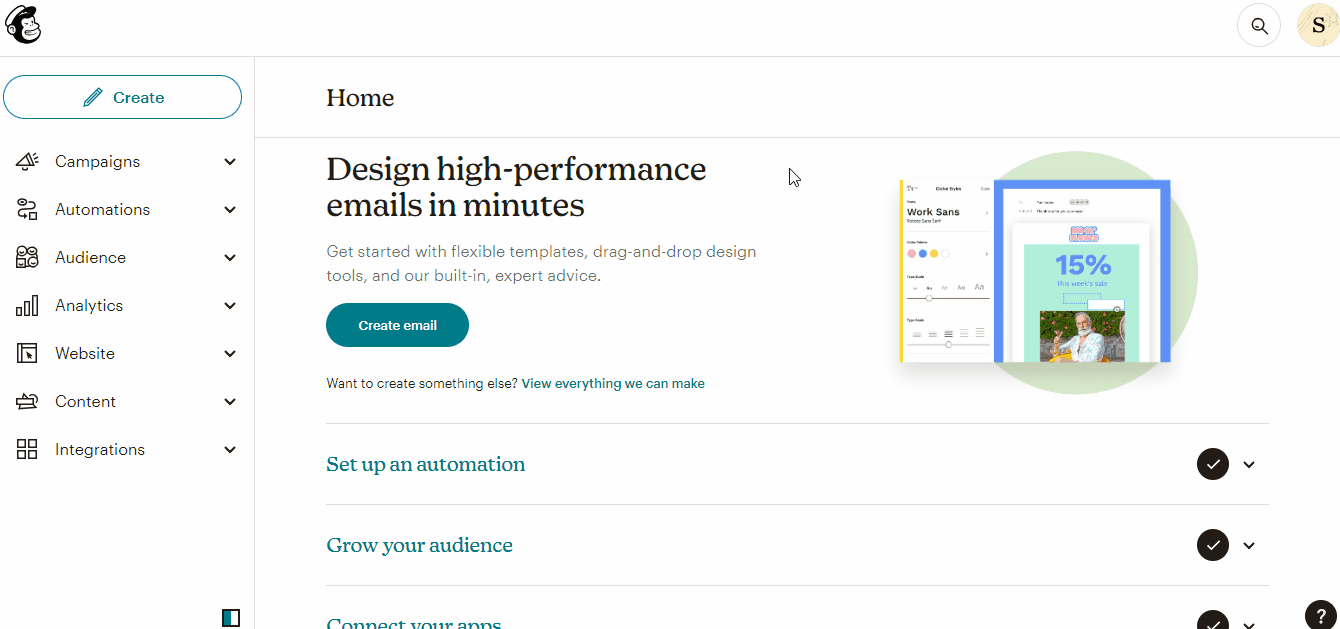Image resolution: width=1340 pixels, height=629 pixels.
Task: Select the Automations icon in sidebar
Action: pyautogui.click(x=27, y=209)
